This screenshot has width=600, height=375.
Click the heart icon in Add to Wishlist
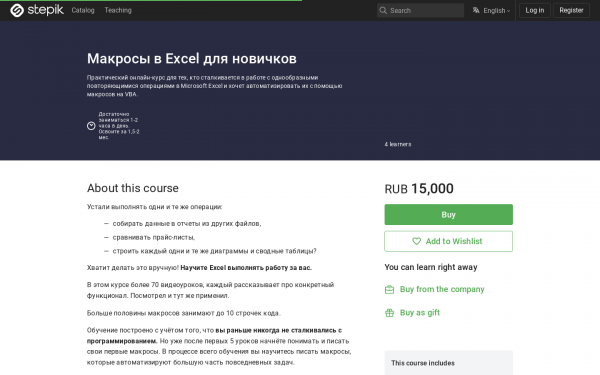click(x=416, y=241)
